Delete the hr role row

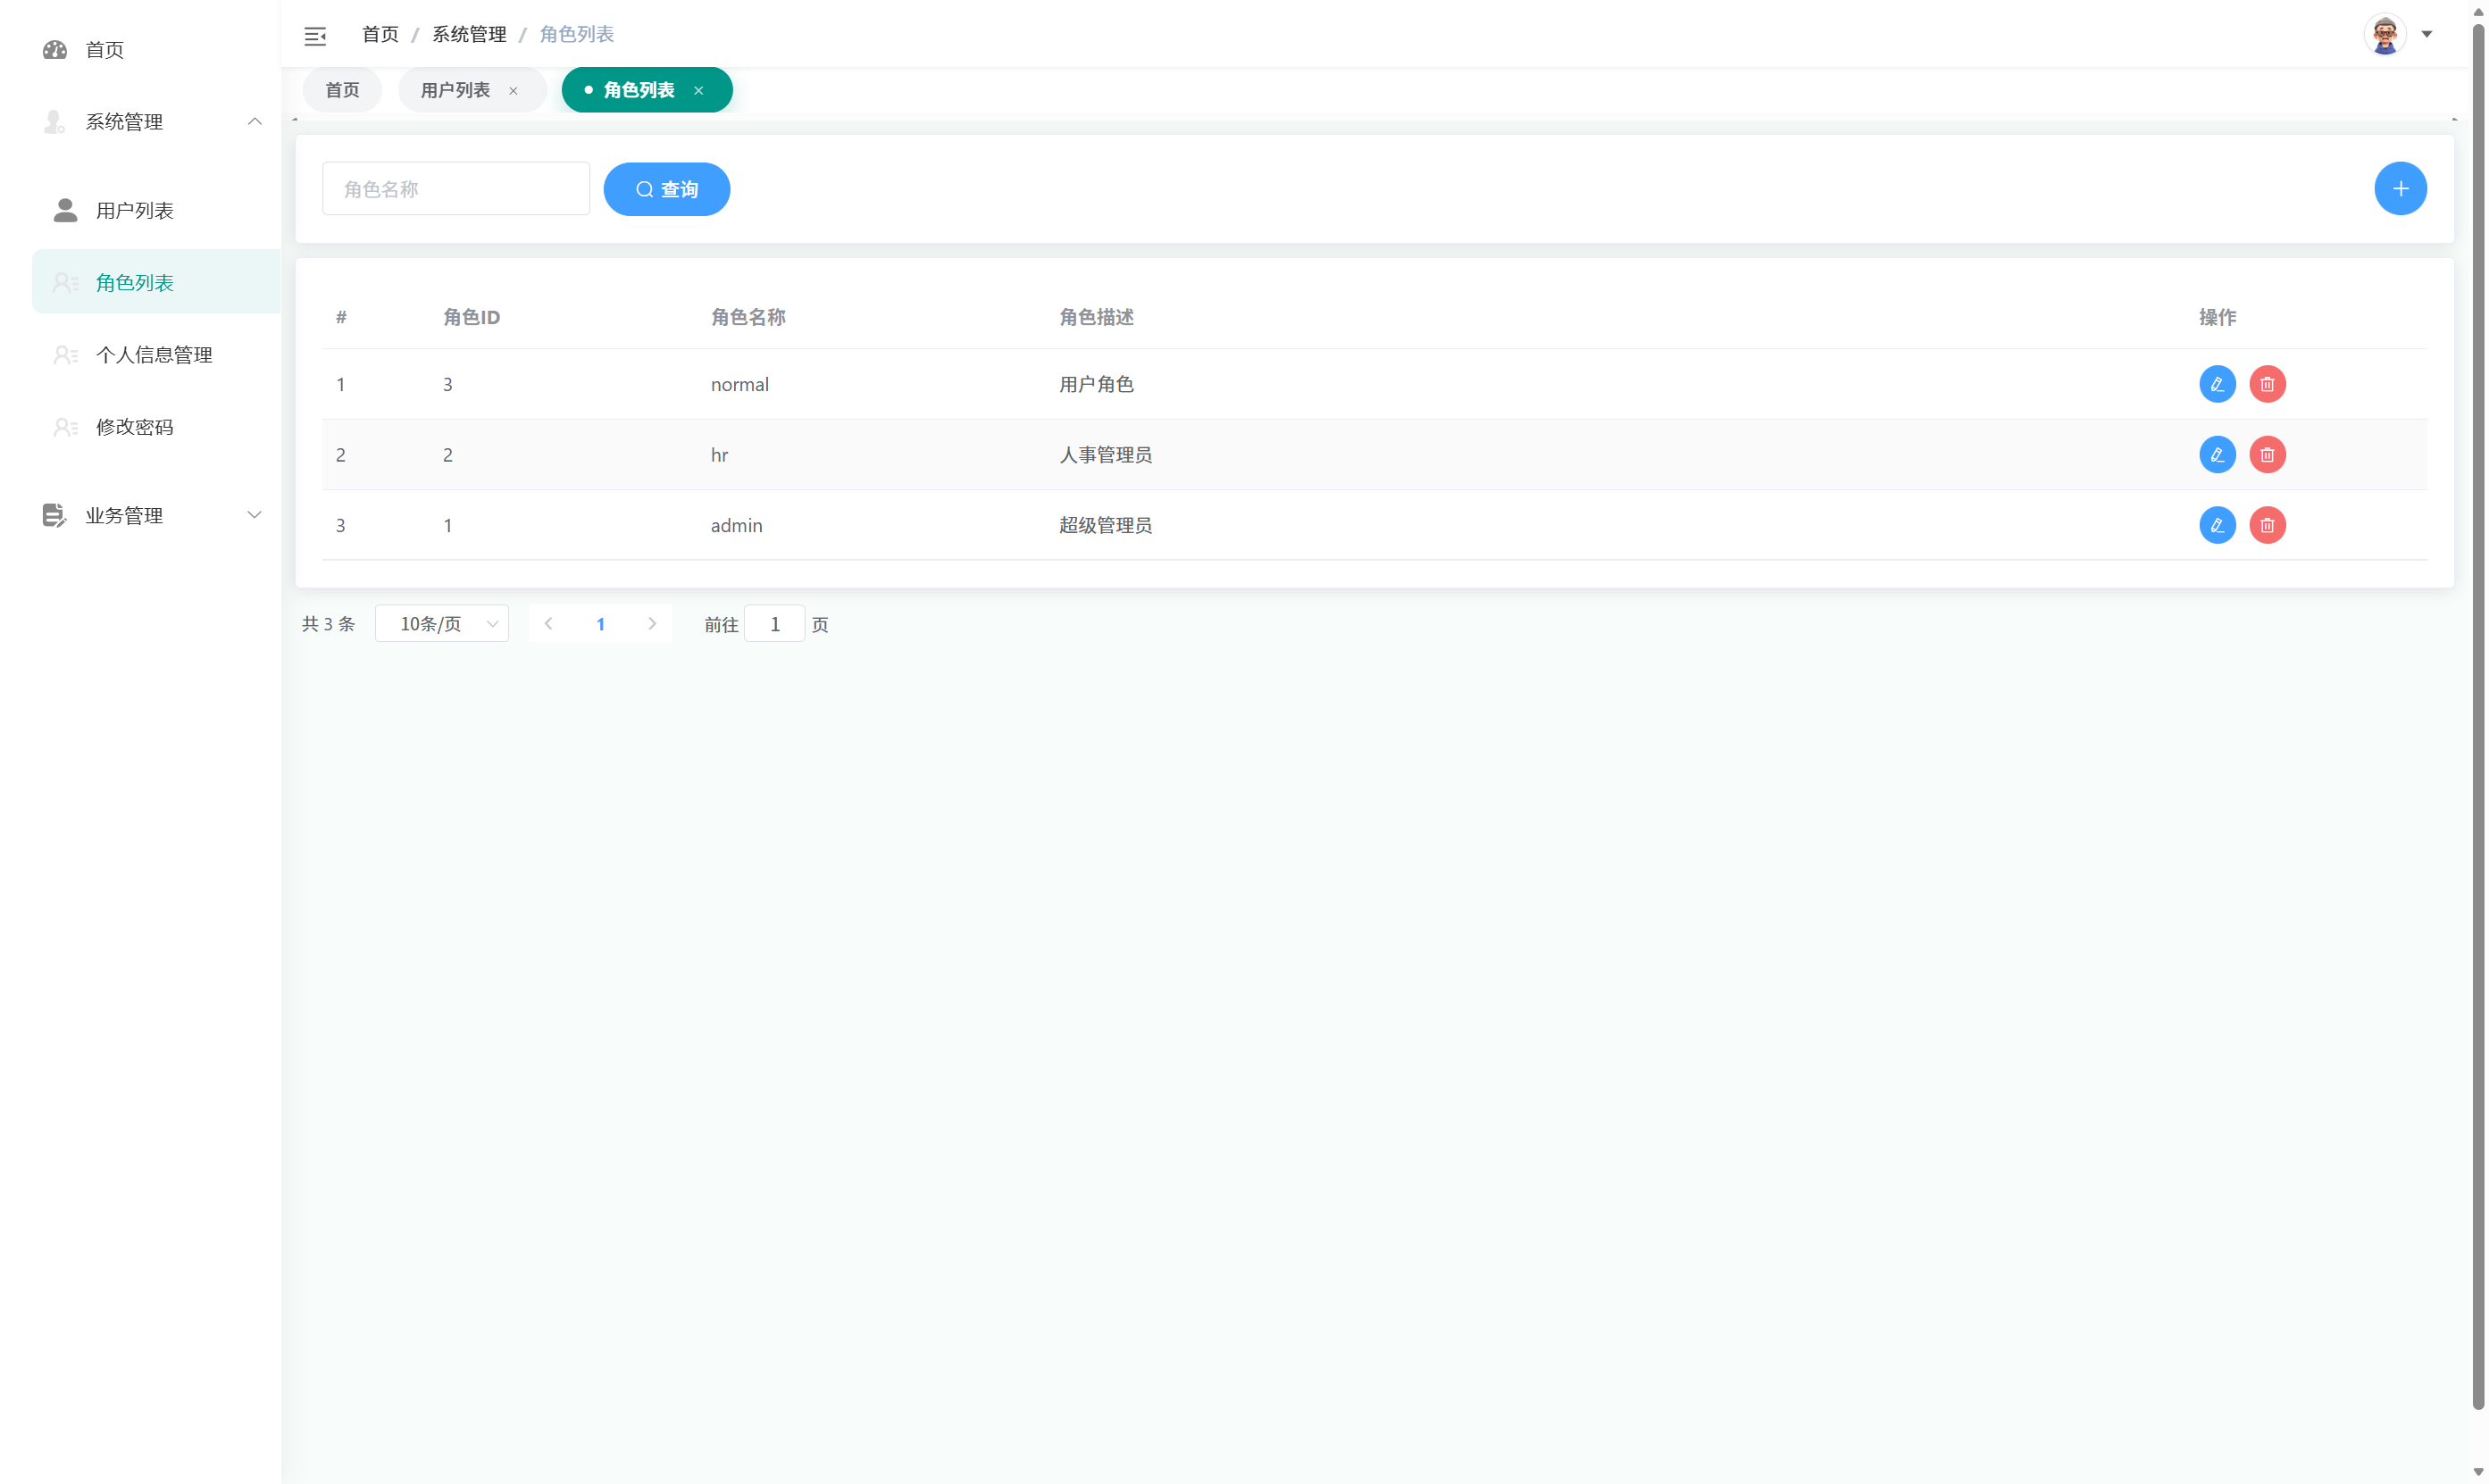pyautogui.click(x=2266, y=455)
